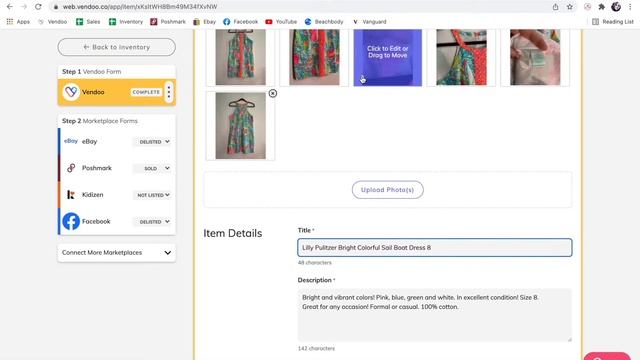Viewport: 640px width, 360px height.
Task: Bookmark this page with the star icon
Action: [x=570, y=7]
